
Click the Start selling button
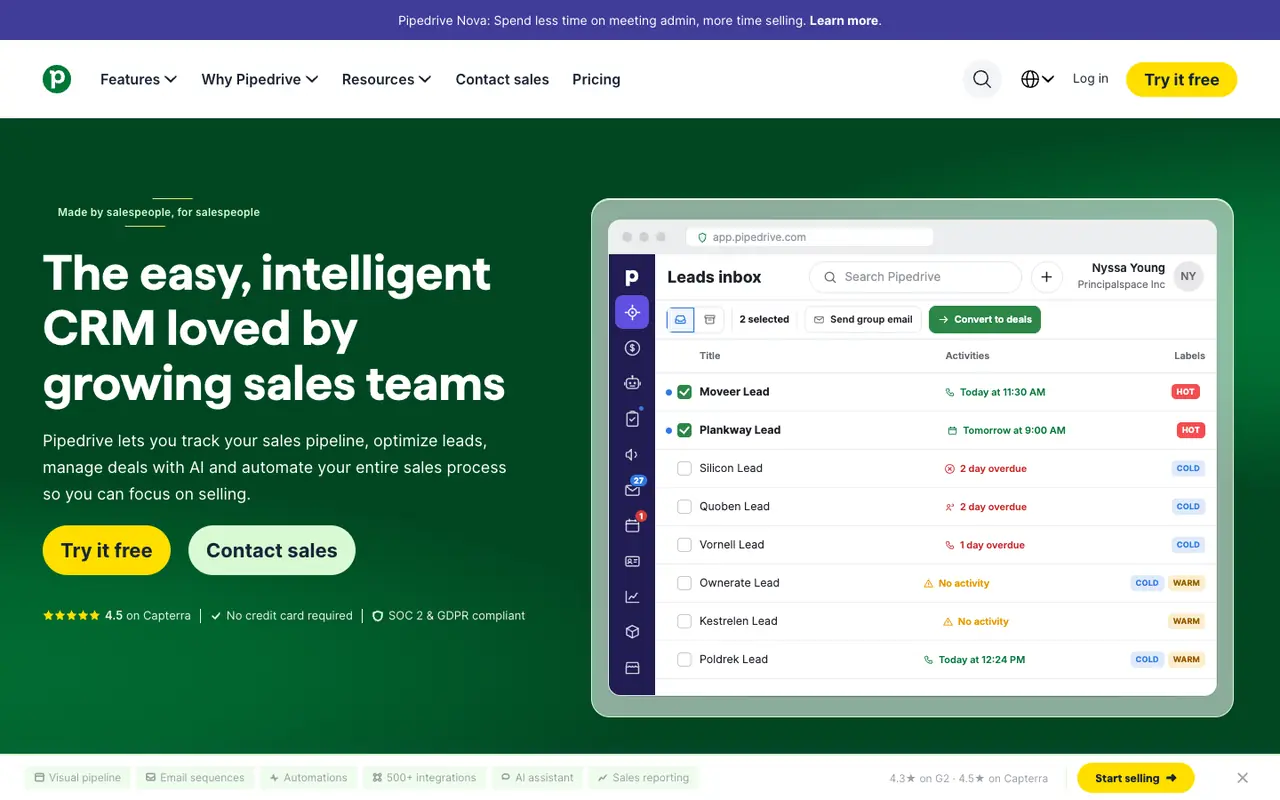point(1136,778)
